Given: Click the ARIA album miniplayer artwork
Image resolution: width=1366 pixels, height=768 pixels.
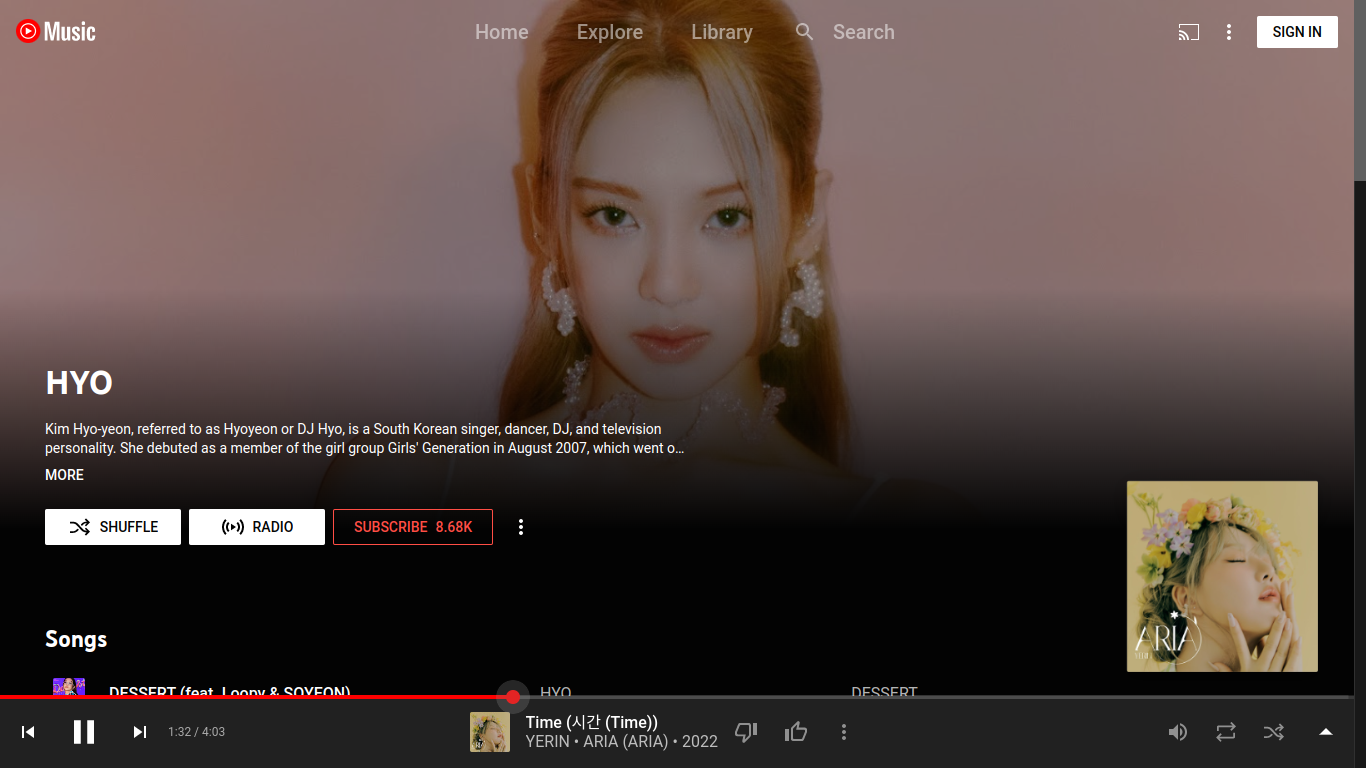Looking at the screenshot, I should click(x=1222, y=576).
